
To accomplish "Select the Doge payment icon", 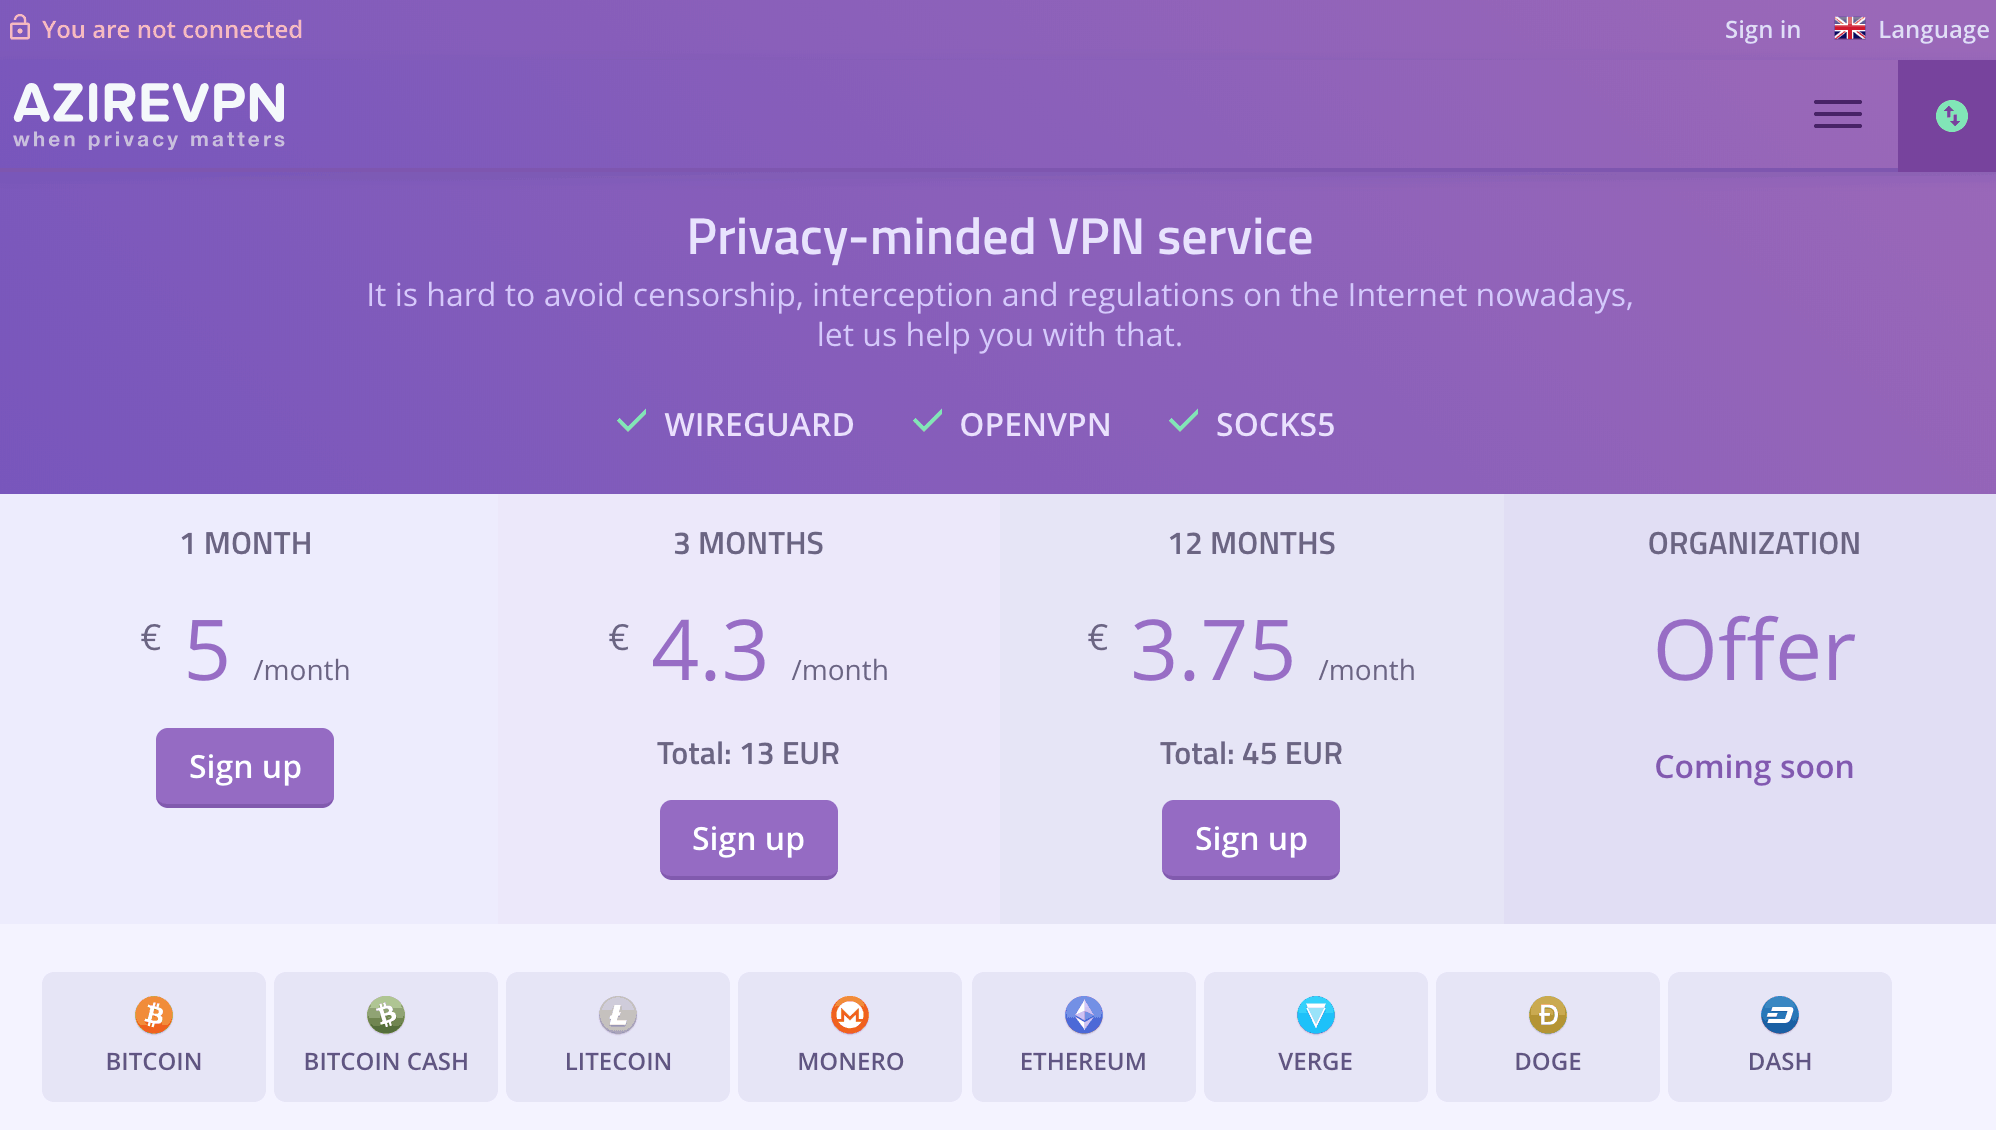I will click(x=1546, y=1013).
